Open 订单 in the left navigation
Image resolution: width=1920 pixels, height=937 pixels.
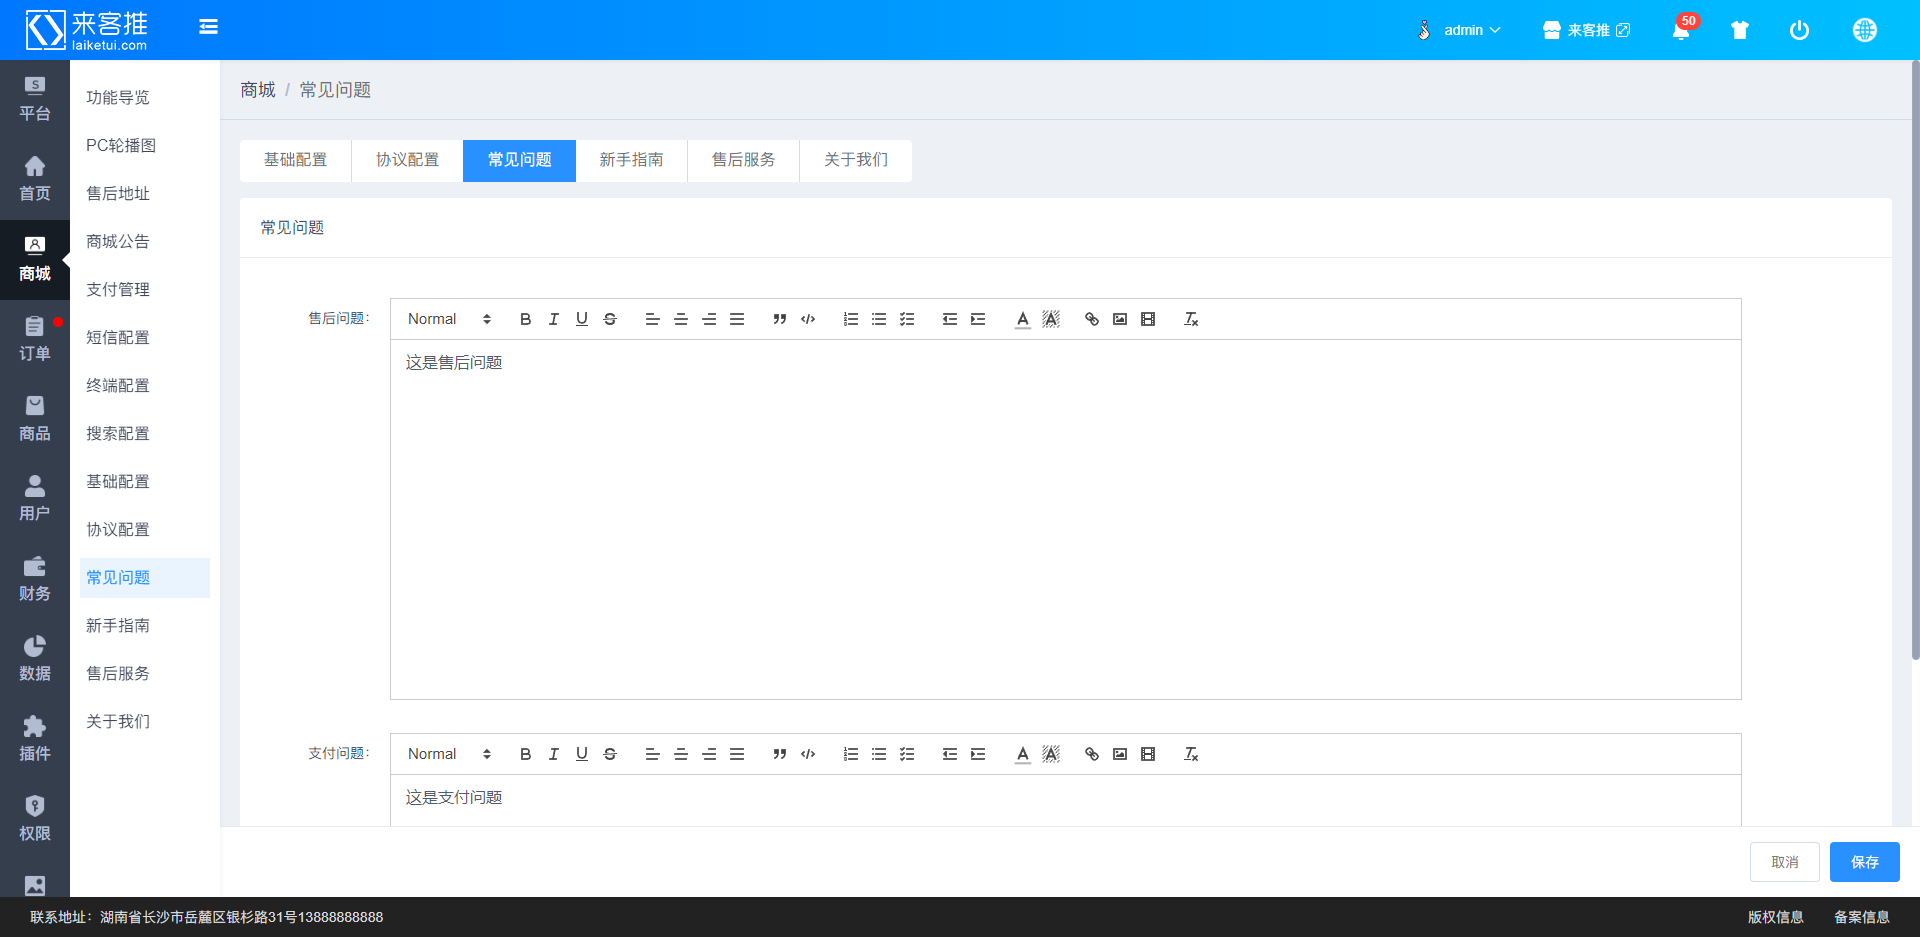(35, 340)
